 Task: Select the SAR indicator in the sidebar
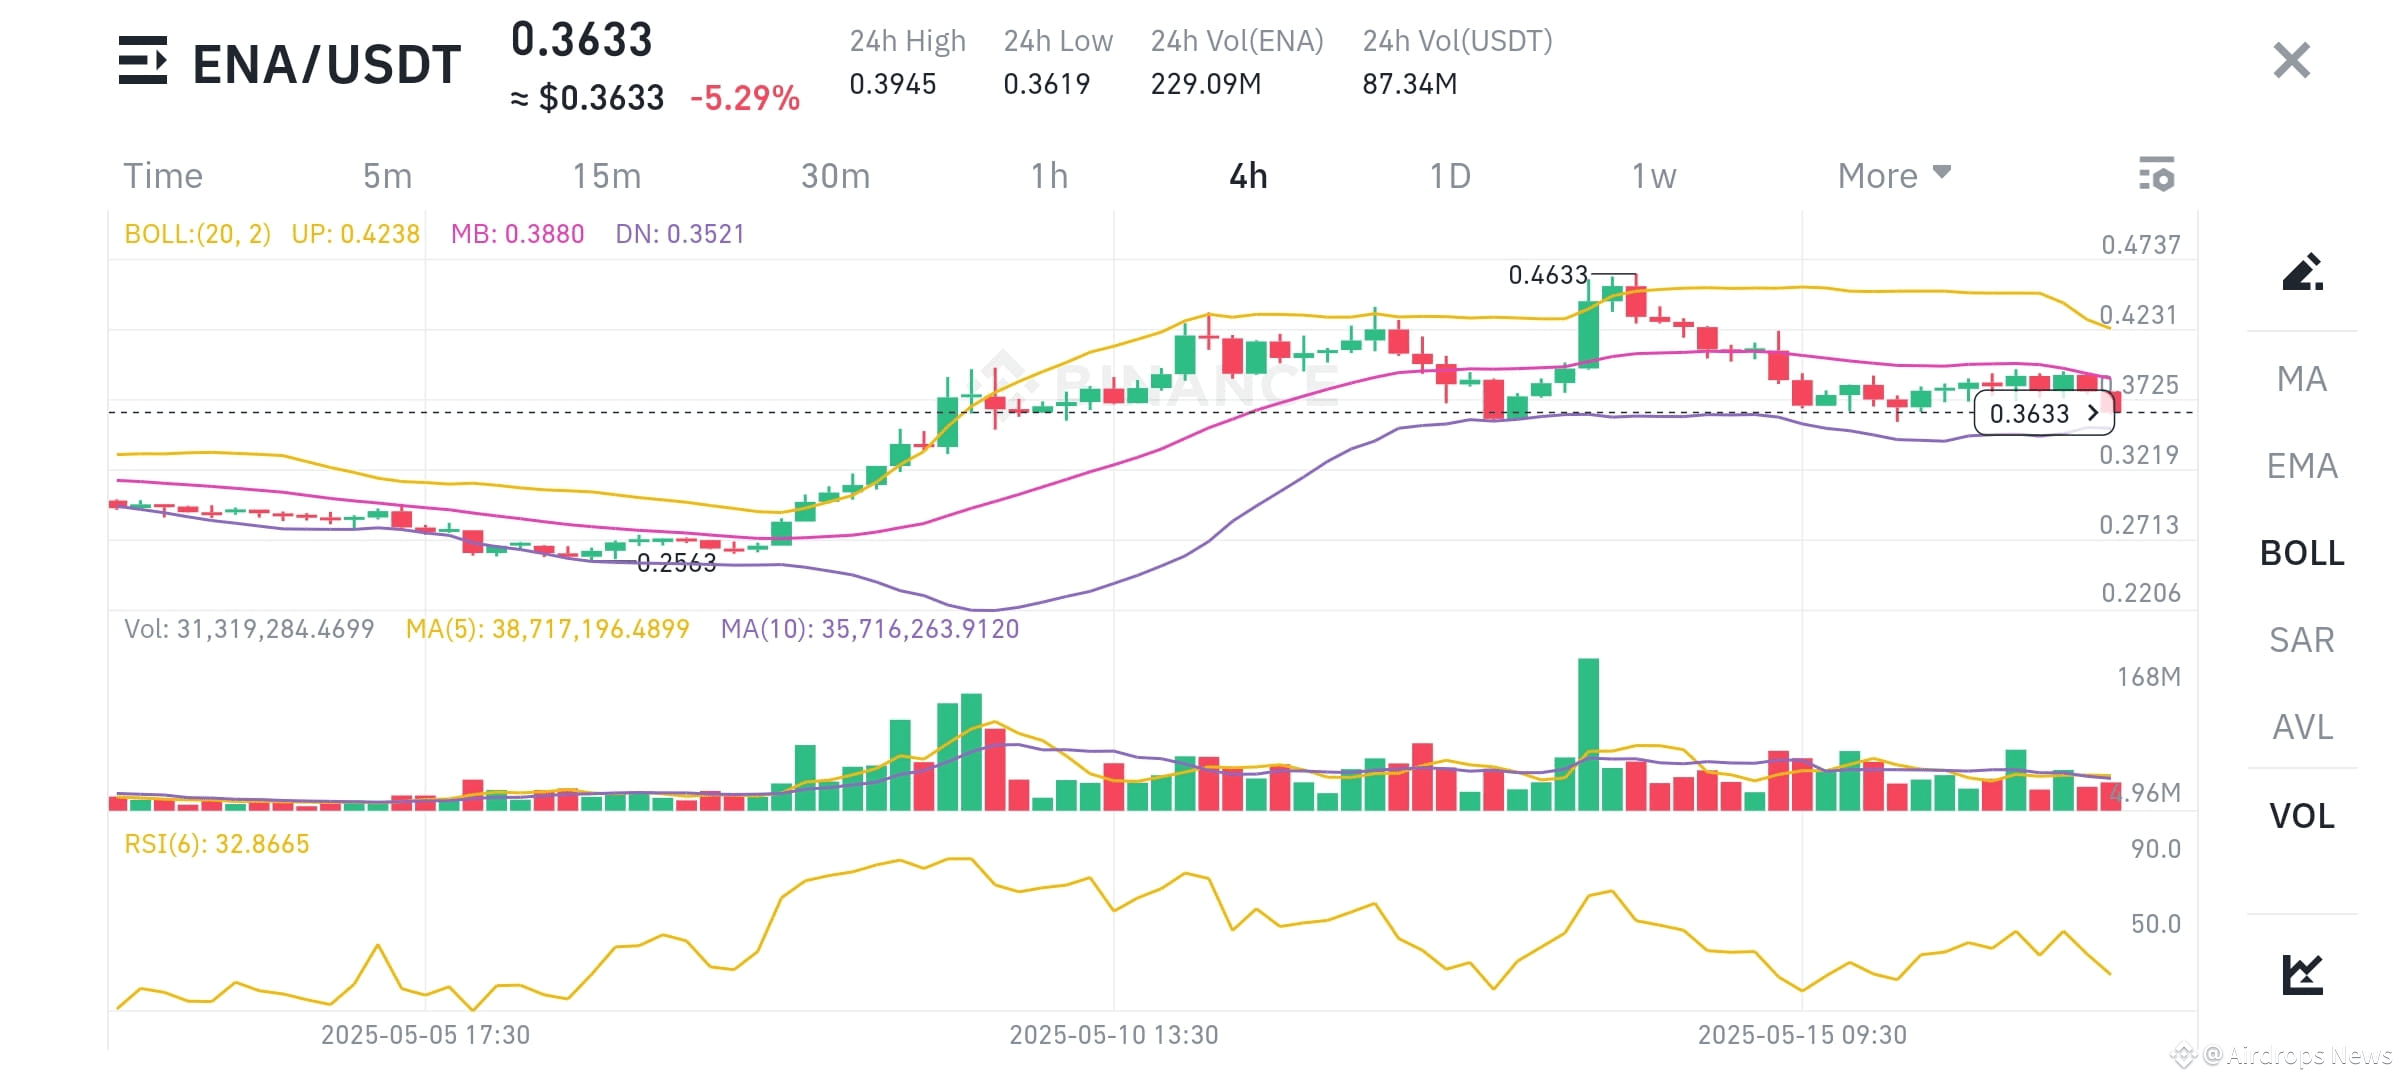click(2303, 639)
